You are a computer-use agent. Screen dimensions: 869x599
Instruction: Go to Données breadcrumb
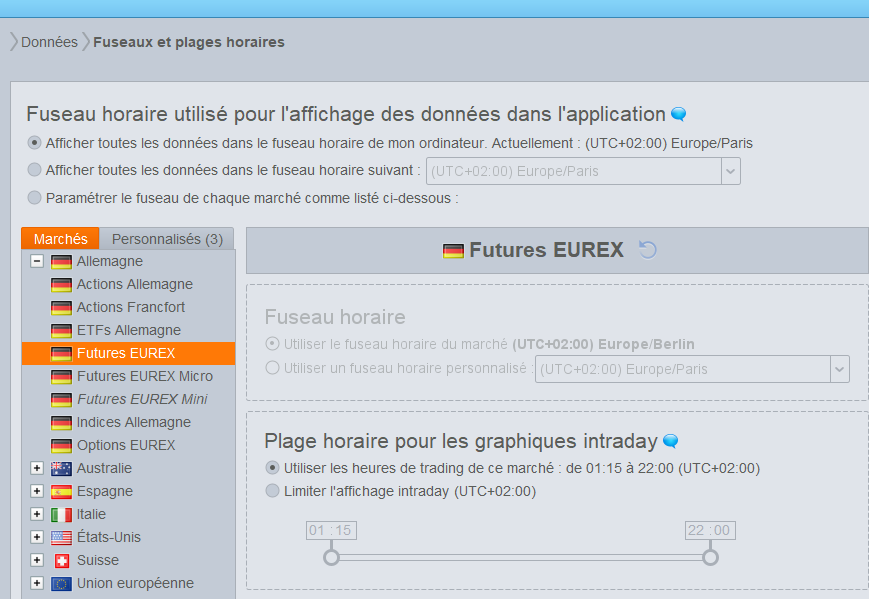[x=49, y=42]
